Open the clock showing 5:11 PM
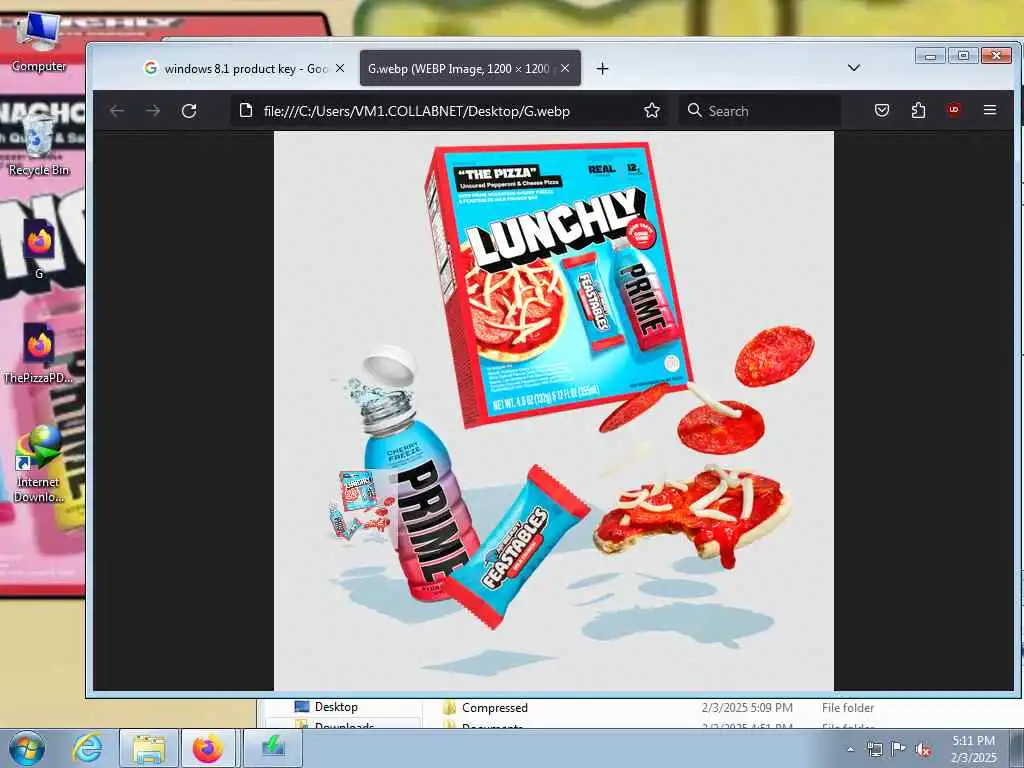Image resolution: width=1024 pixels, height=768 pixels. point(974,749)
